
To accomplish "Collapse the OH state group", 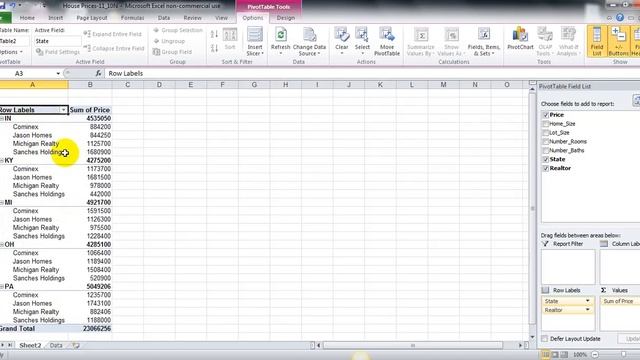I will tap(2, 244).
